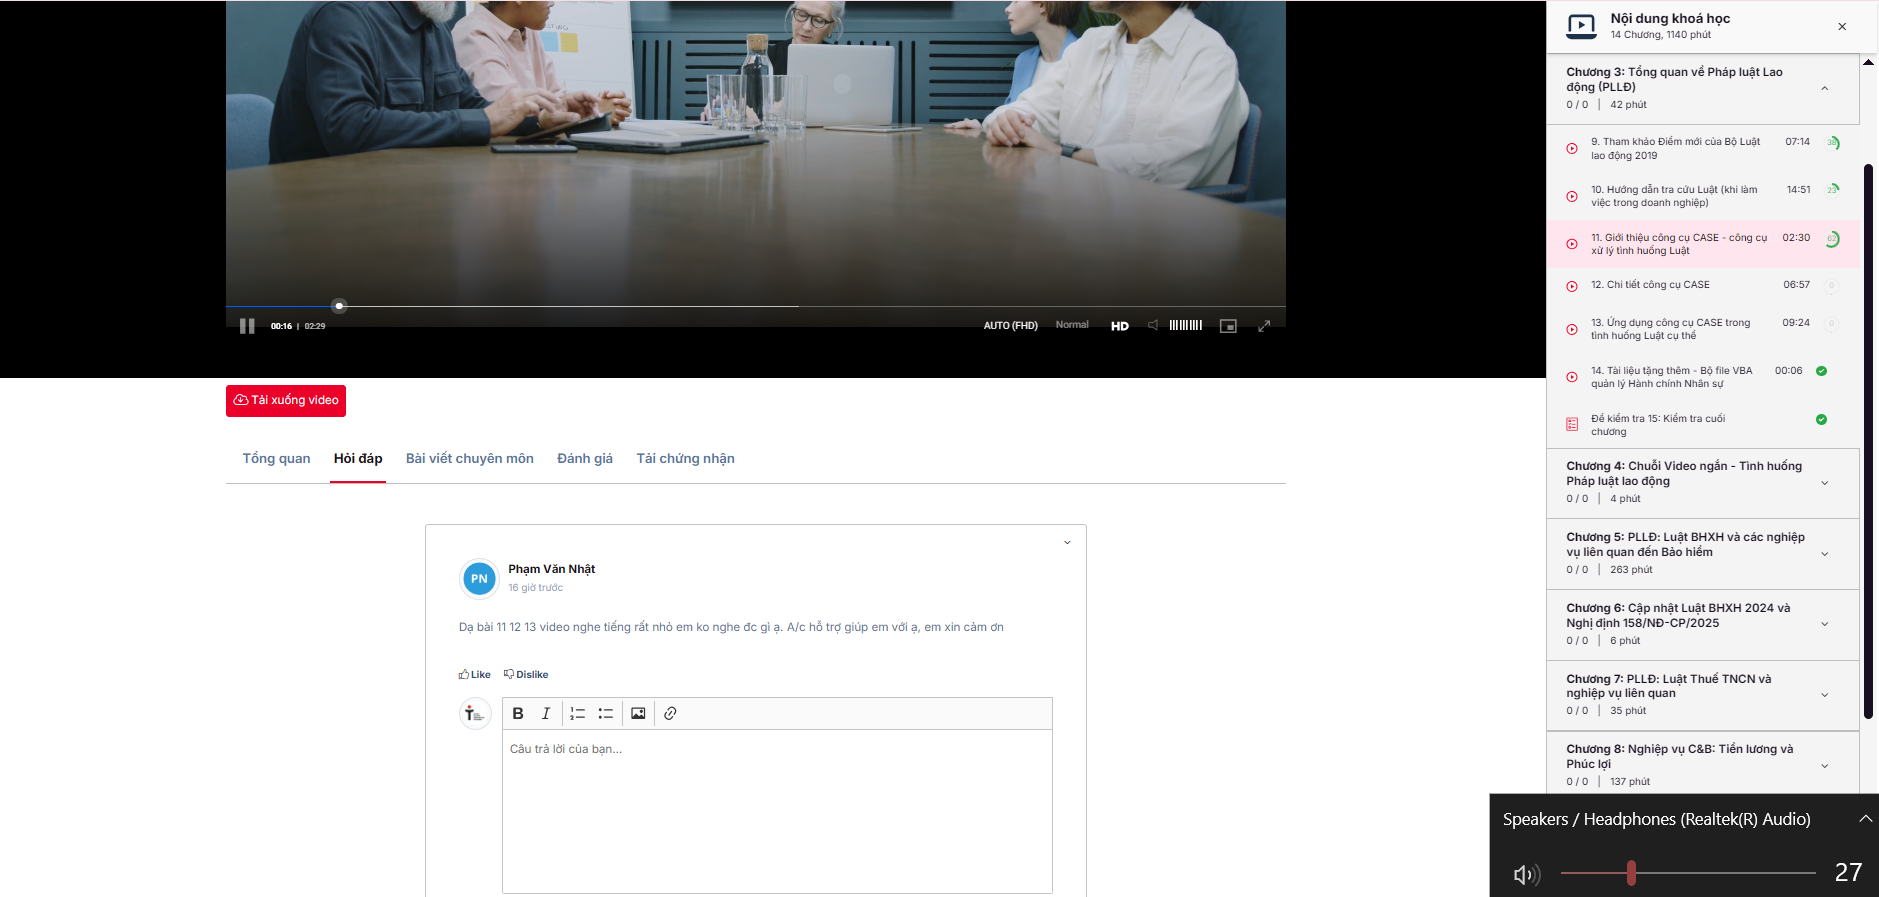Image resolution: width=1879 pixels, height=897 pixels.
Task: Open lesson 13 Ứng dụng công cụ CASE
Action: pyautogui.click(x=1703, y=329)
